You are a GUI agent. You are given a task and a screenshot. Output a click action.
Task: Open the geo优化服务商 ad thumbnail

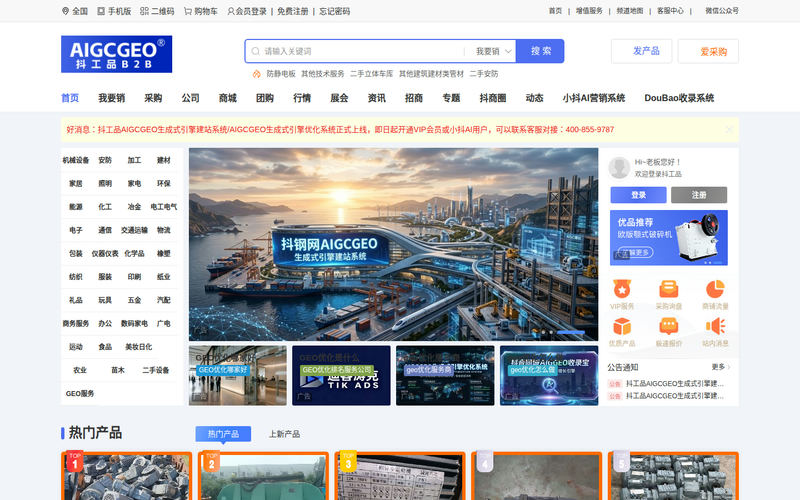(445, 376)
